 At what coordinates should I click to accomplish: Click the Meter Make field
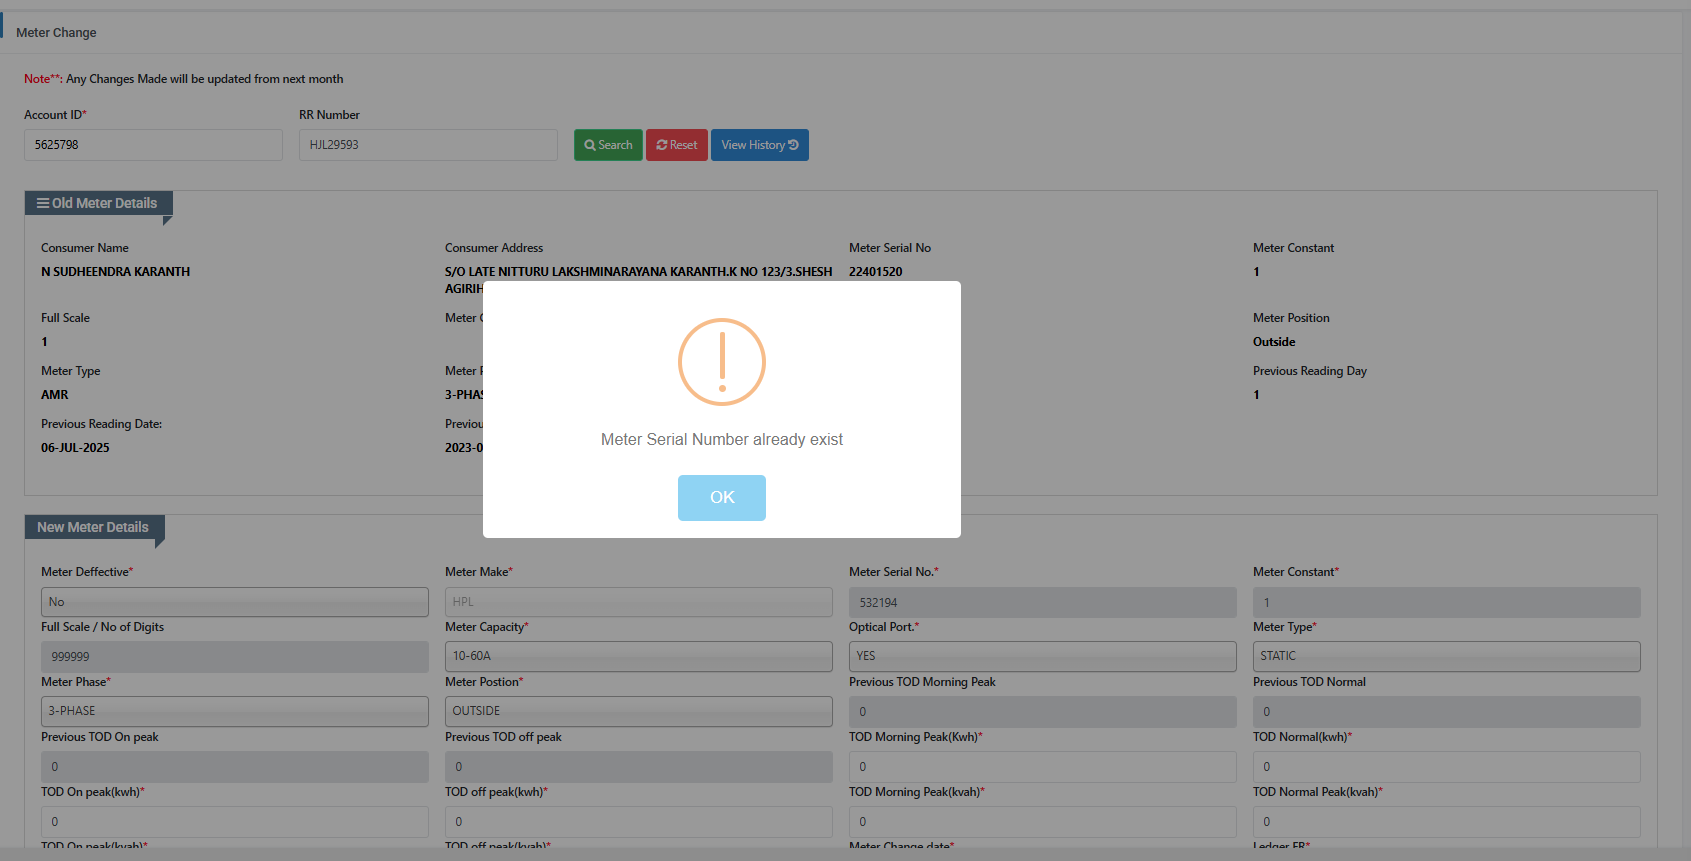(638, 602)
